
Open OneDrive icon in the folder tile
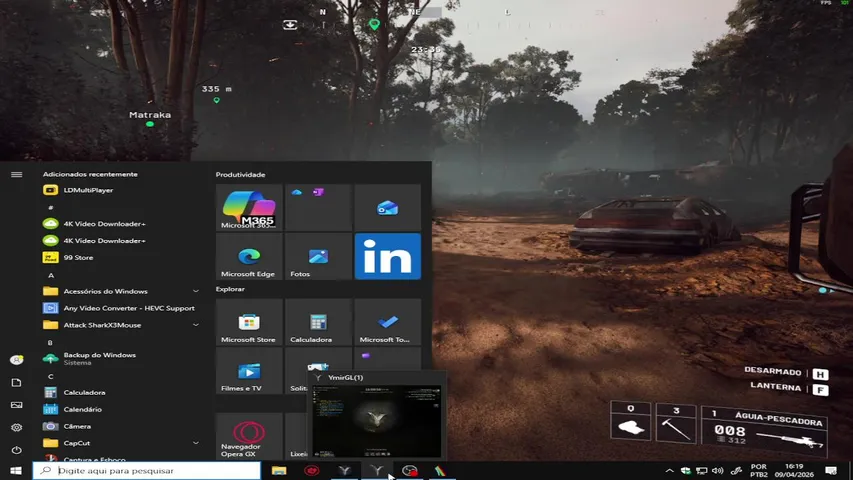(x=296, y=192)
